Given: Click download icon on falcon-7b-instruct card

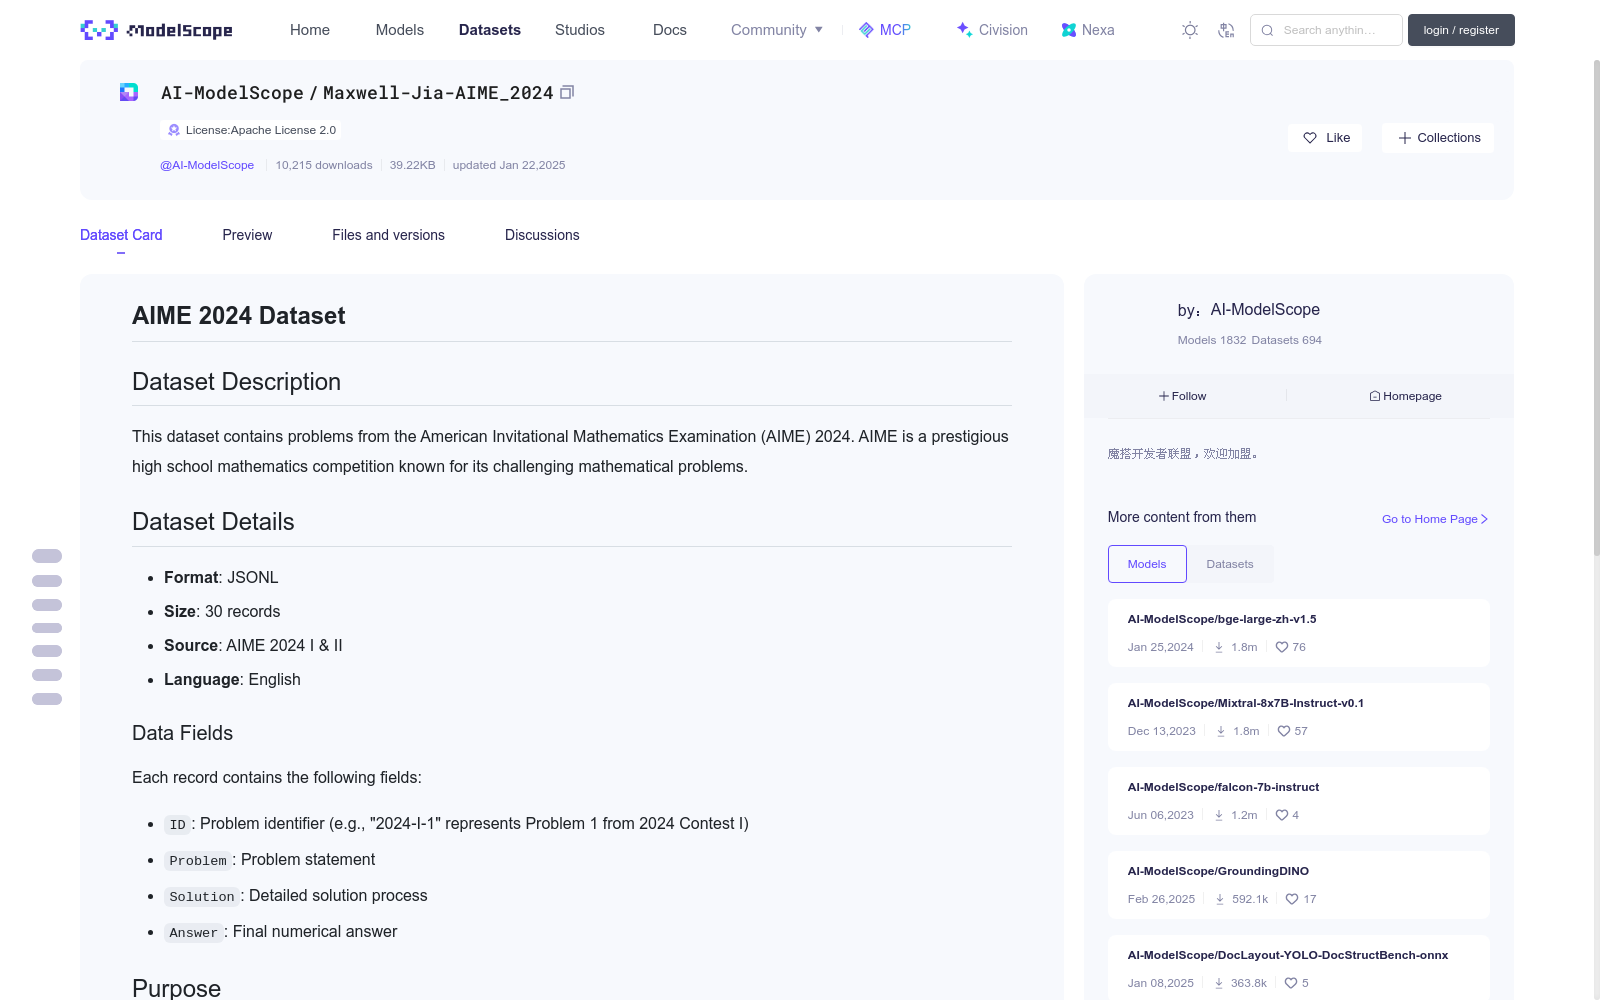Looking at the screenshot, I should (x=1219, y=815).
